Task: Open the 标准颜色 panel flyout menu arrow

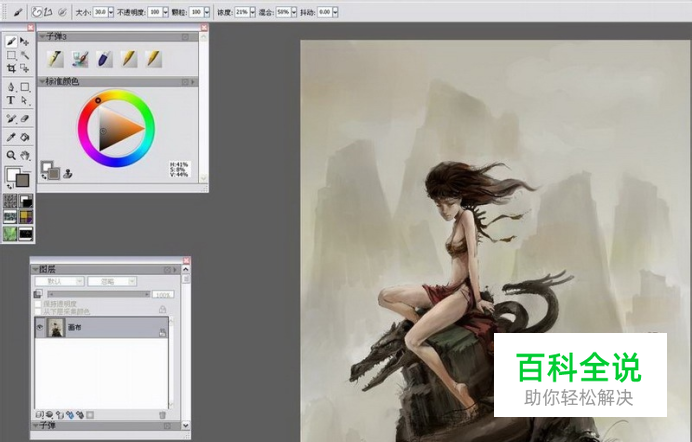Action: [x=193, y=82]
